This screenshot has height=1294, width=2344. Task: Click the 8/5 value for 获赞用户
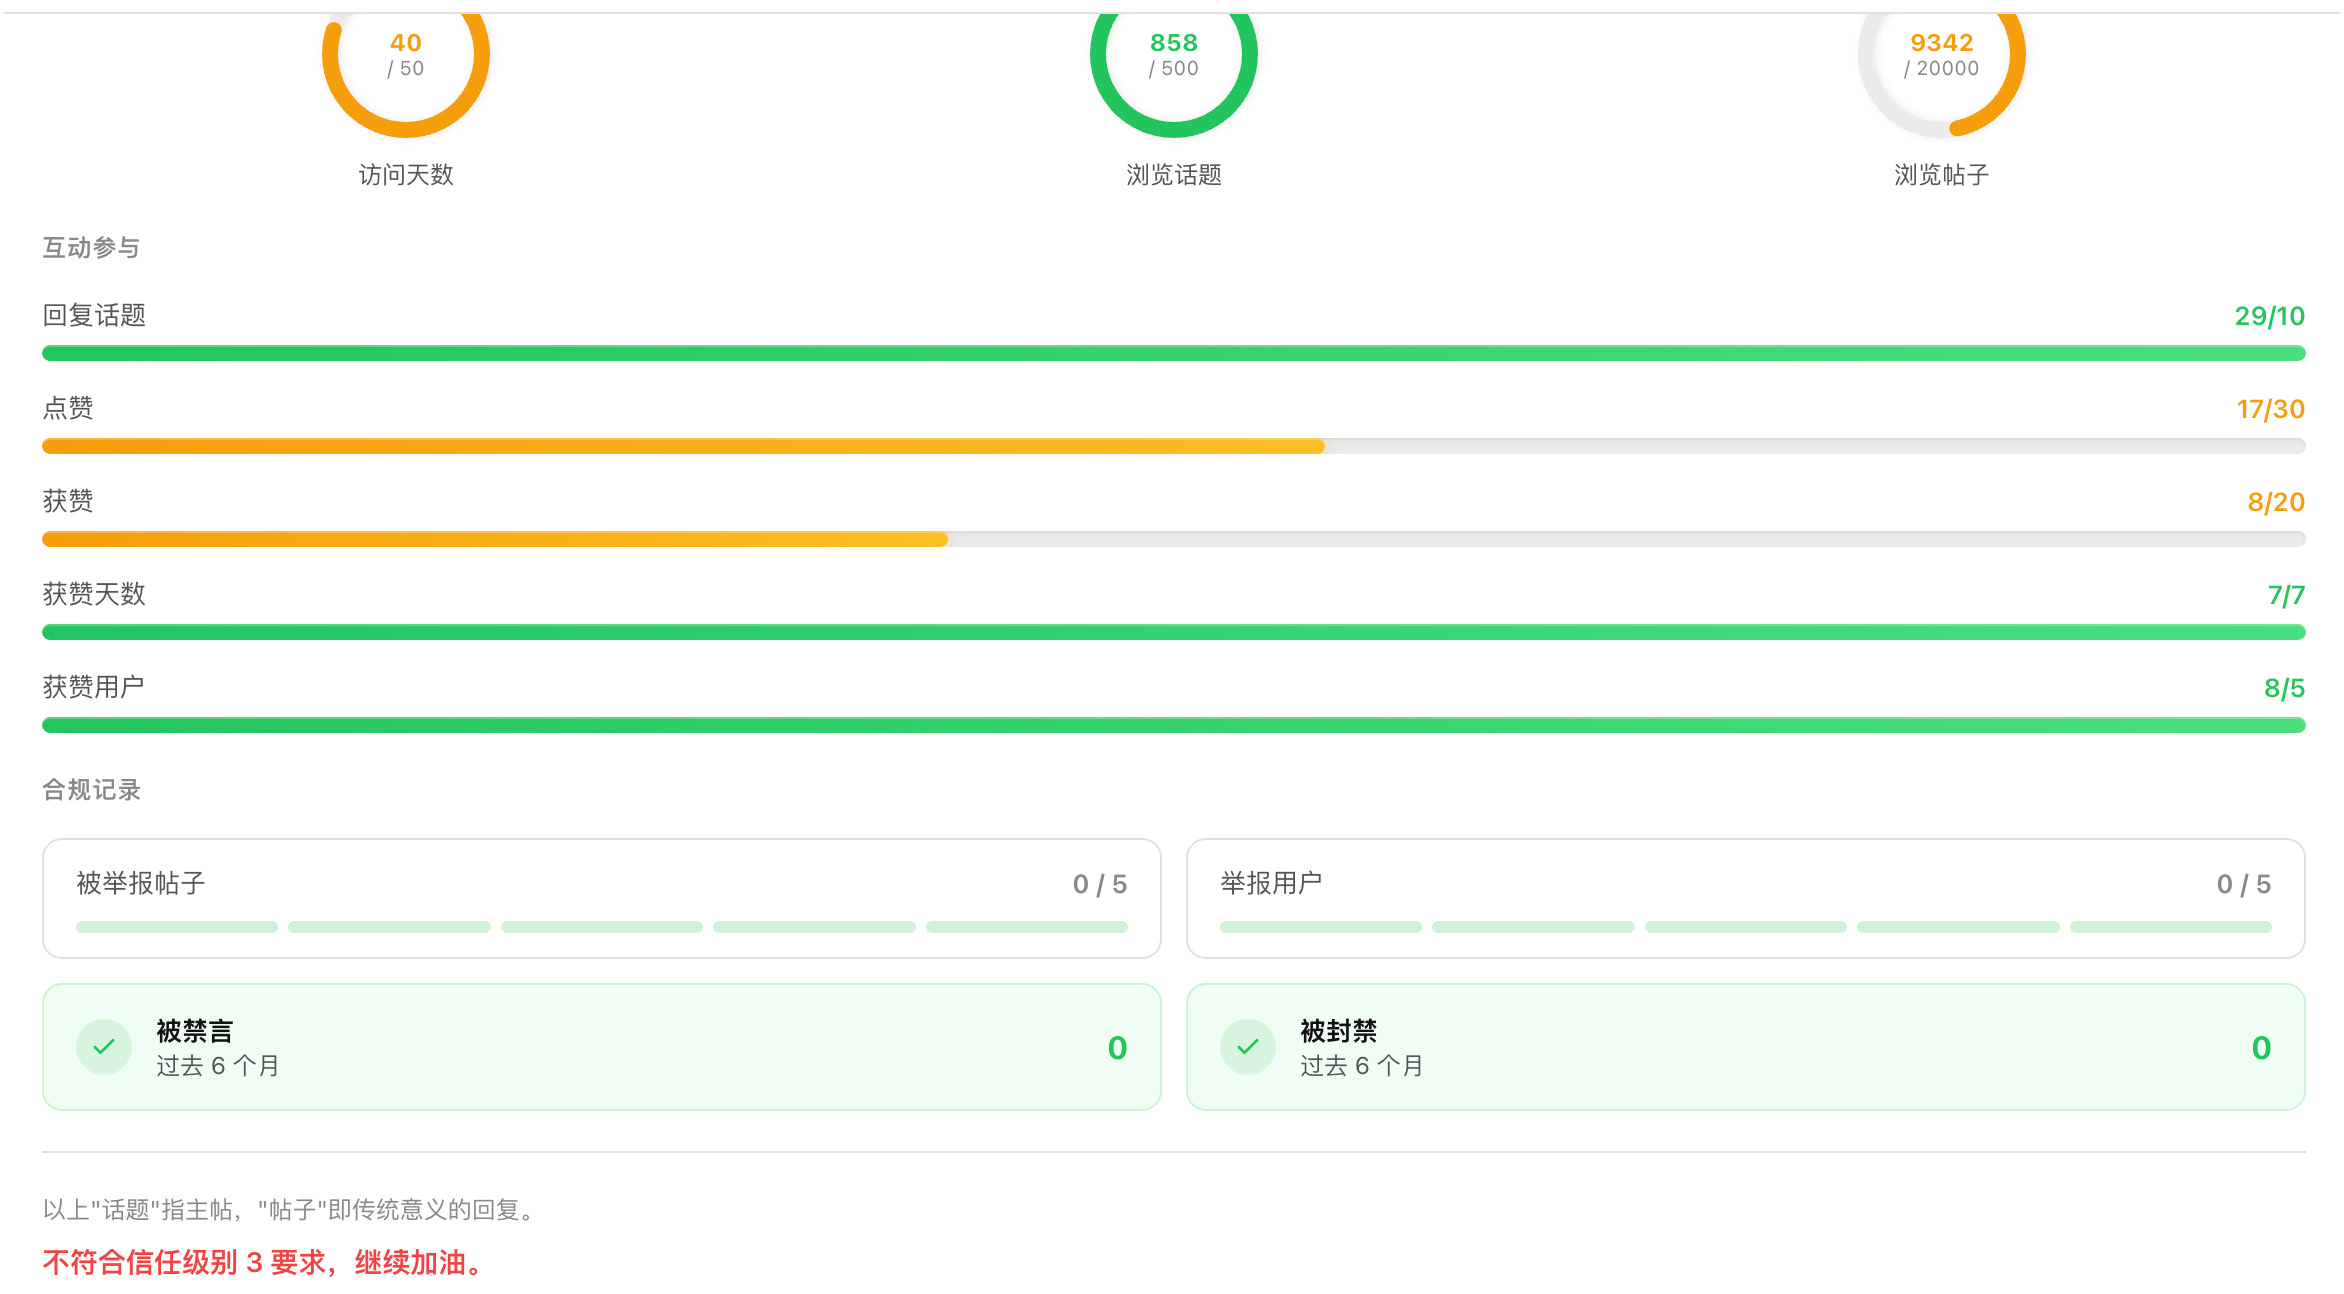click(x=2284, y=688)
